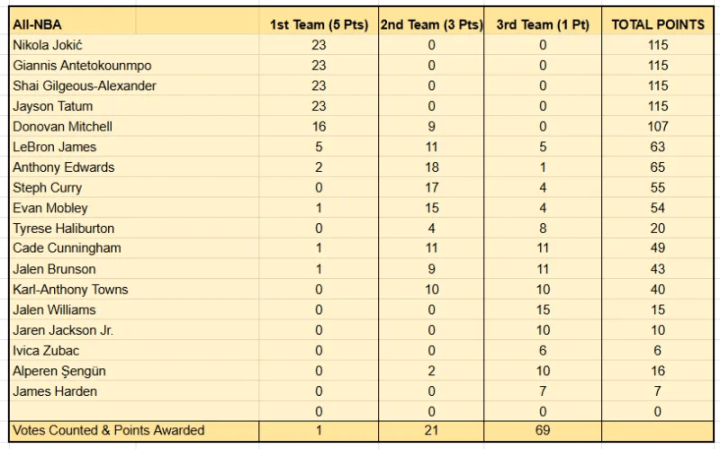Viewport: 720px width, 449px height.
Task: Select the Cade Cunningham name cell
Action: coord(134,248)
